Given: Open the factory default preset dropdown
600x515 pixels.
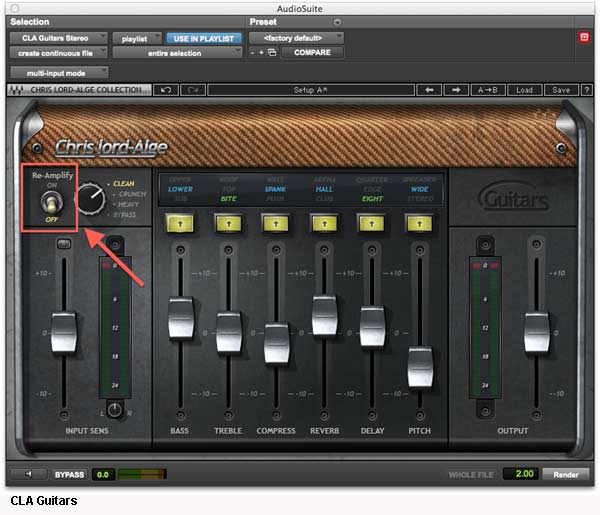Looking at the screenshot, I should coord(296,38).
